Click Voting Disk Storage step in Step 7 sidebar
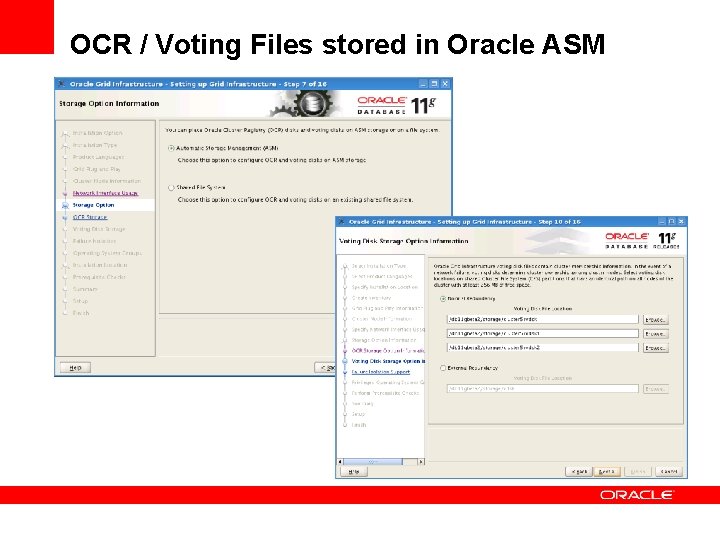The image size is (720, 540). coord(99,229)
